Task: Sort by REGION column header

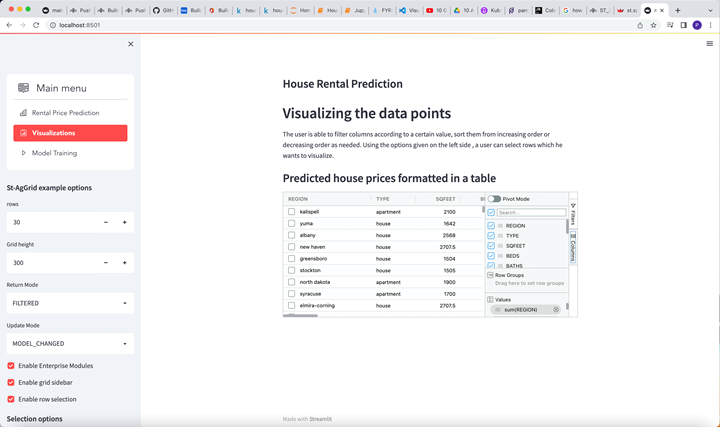Action: click(x=298, y=199)
